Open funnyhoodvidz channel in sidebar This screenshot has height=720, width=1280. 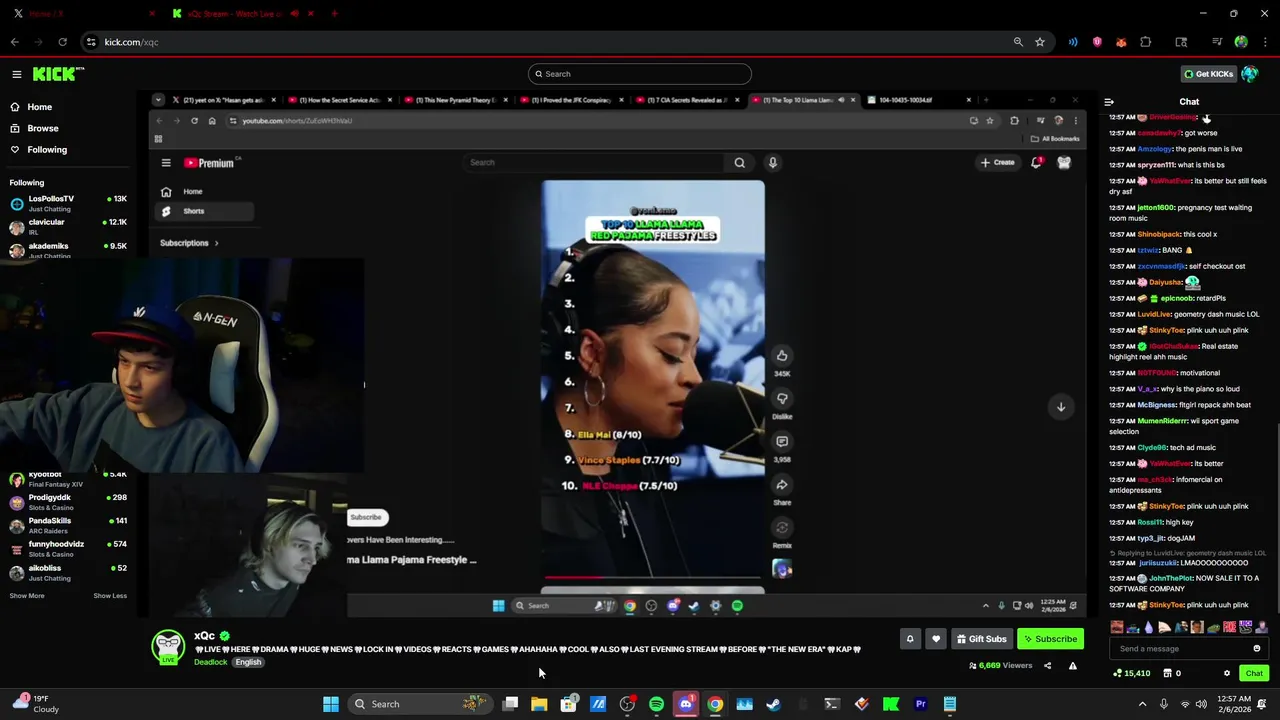coord(68,549)
